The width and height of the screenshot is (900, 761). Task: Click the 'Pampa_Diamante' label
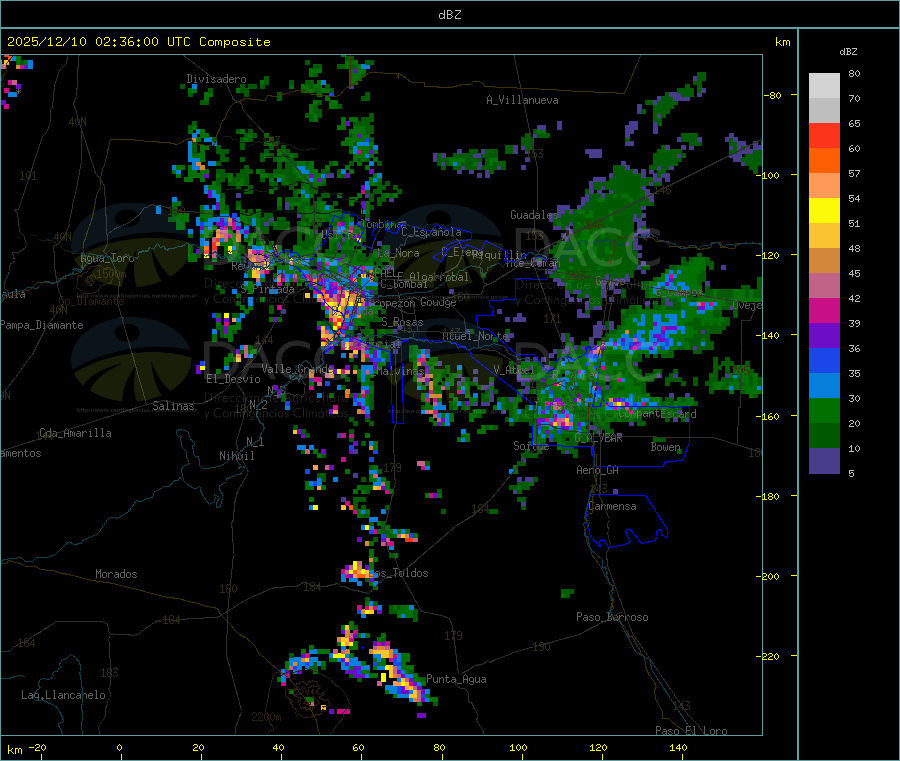pos(42,325)
